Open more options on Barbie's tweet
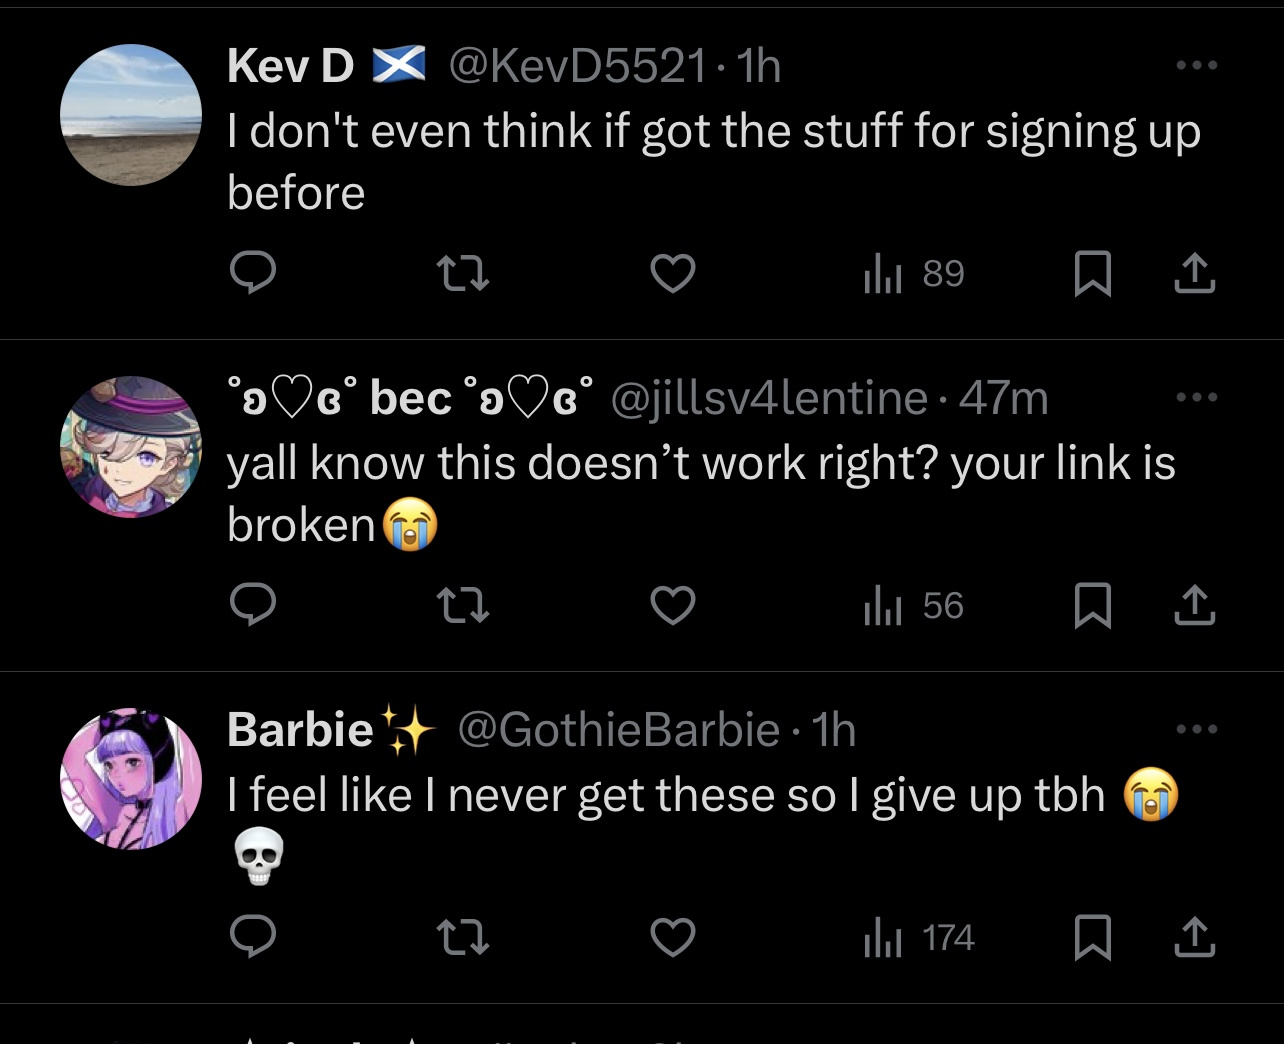This screenshot has height=1044, width=1284. (1197, 729)
